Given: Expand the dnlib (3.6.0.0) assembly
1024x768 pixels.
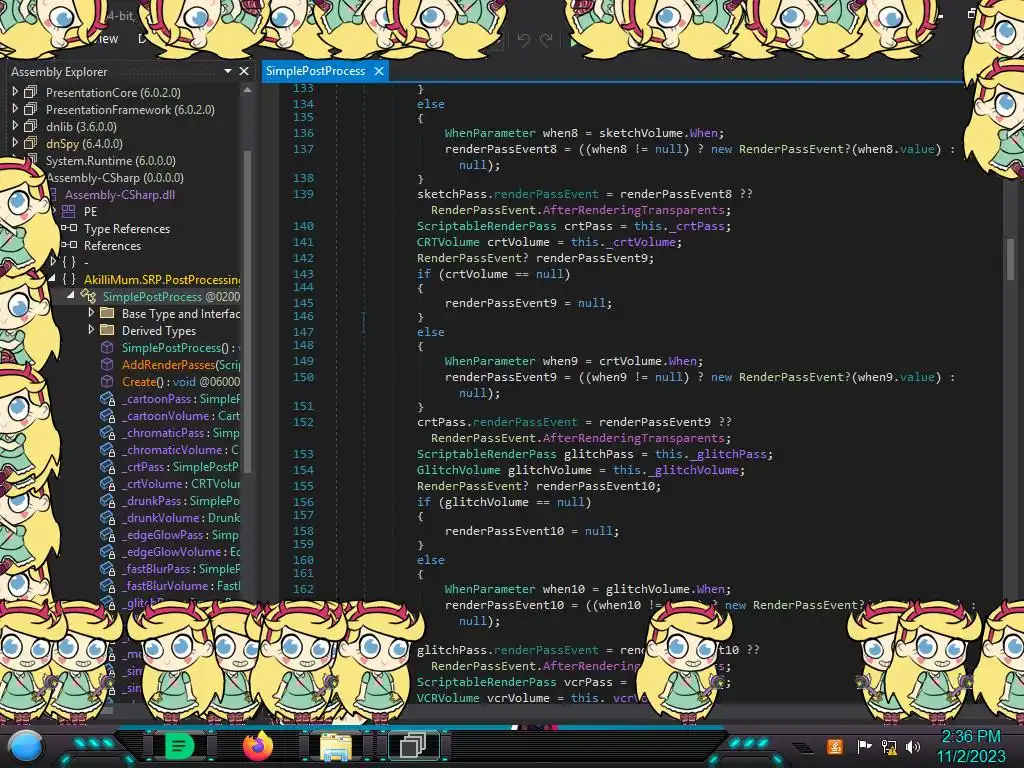Looking at the screenshot, I should tap(15, 126).
